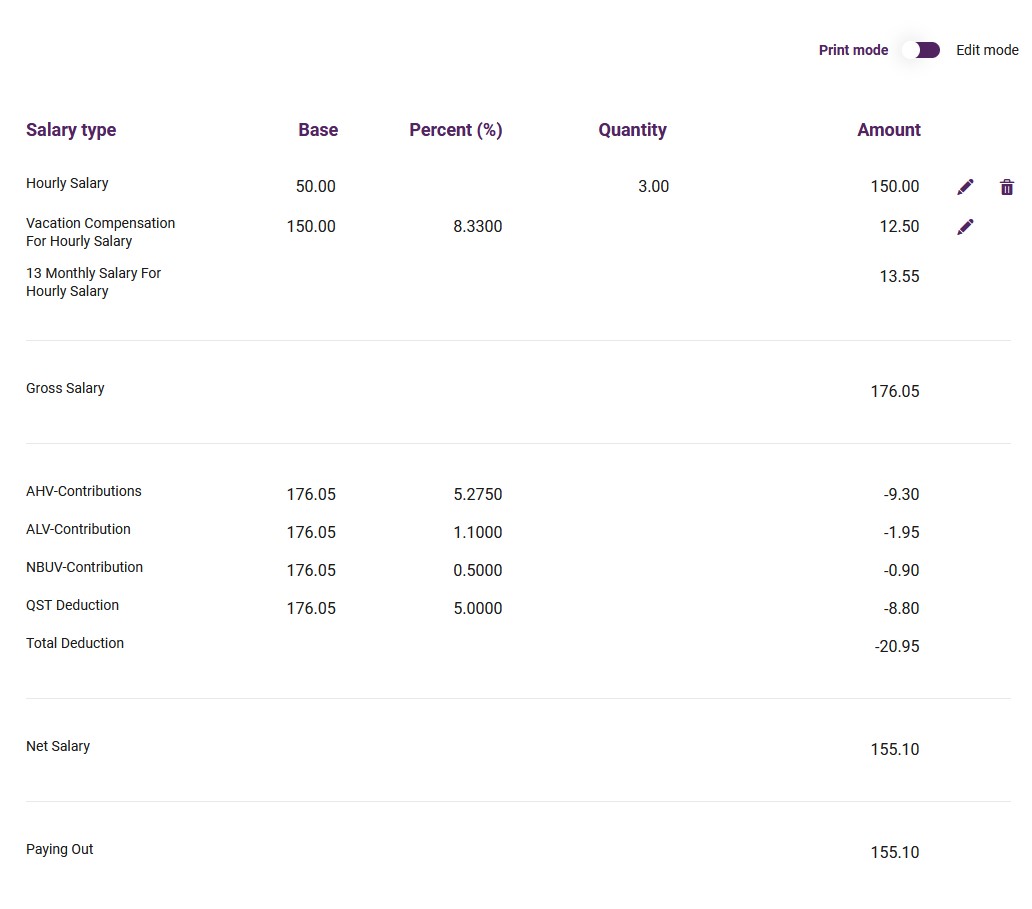Click the Gross Salary amount 176.05

[x=894, y=391]
